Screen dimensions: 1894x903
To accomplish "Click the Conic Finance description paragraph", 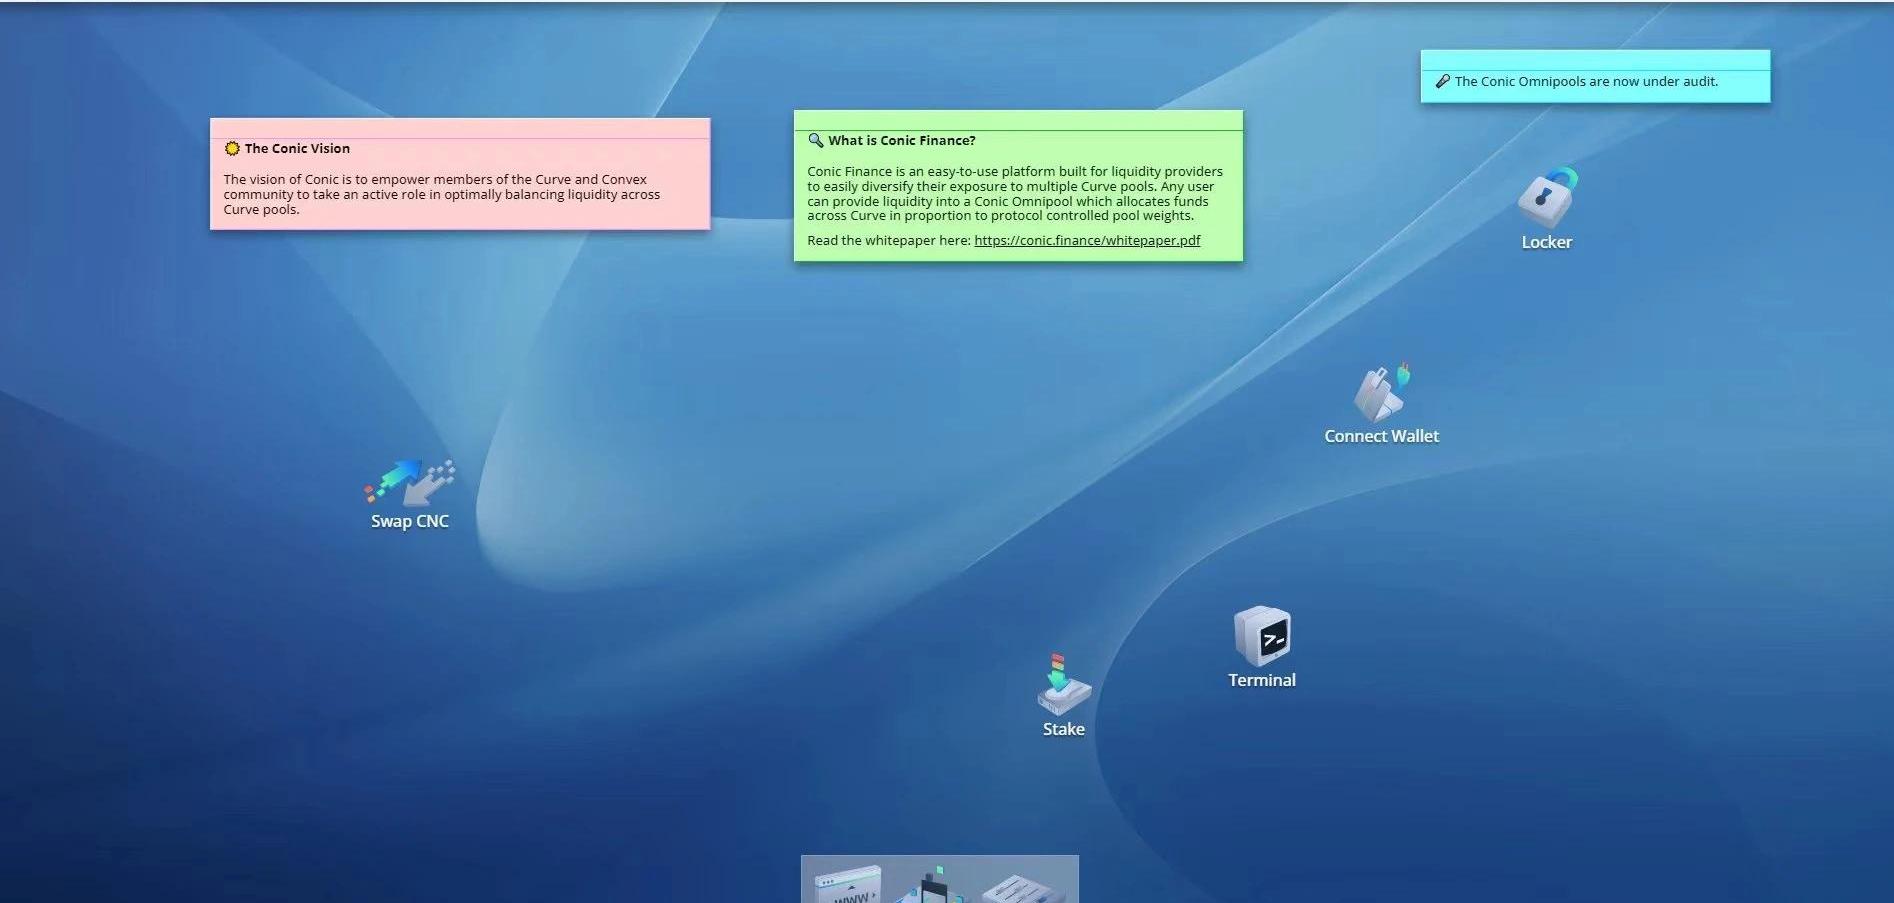I will 1015,193.
